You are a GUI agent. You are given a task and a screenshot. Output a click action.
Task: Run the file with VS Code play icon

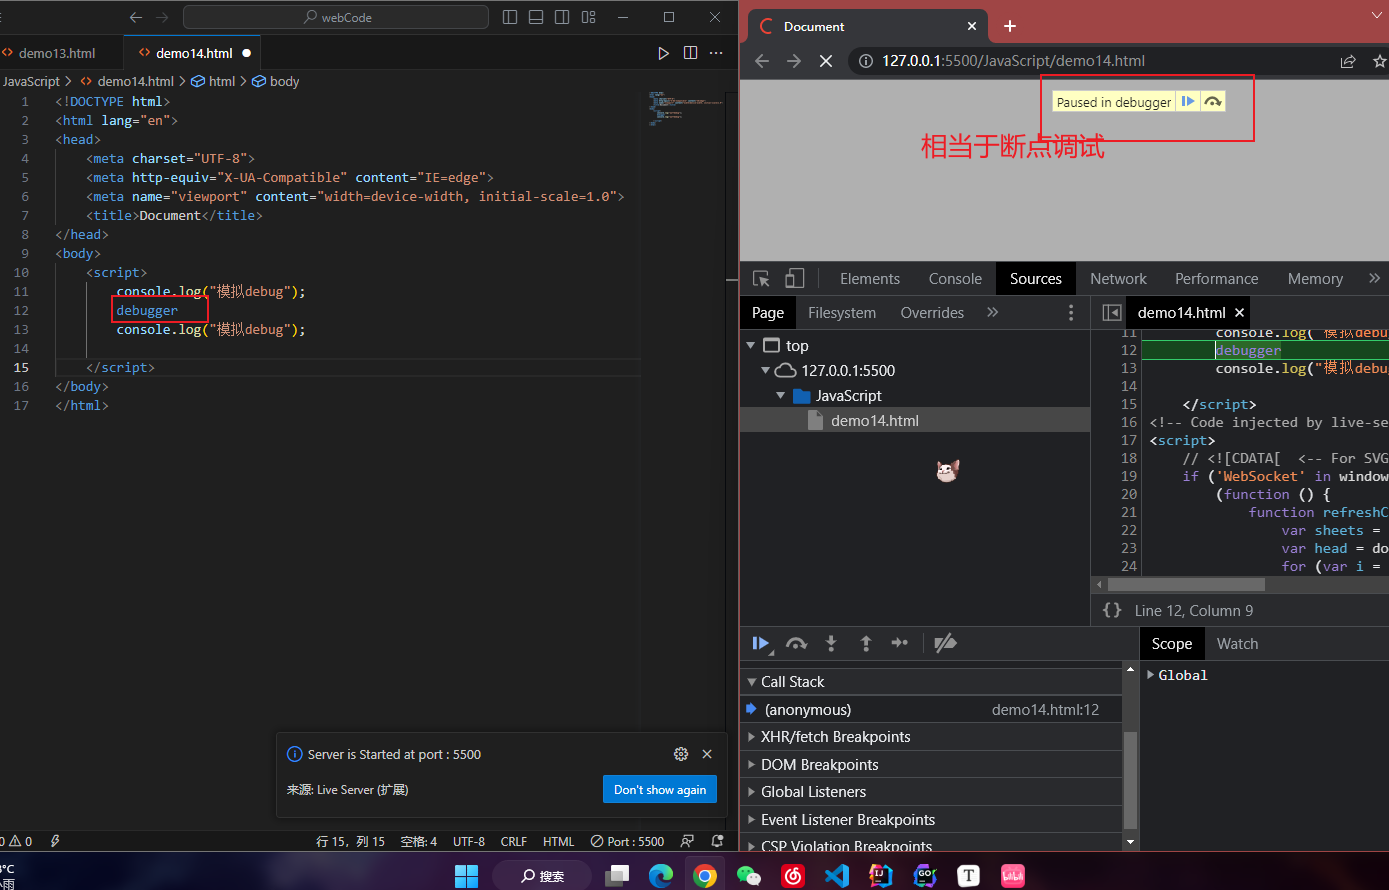[663, 53]
